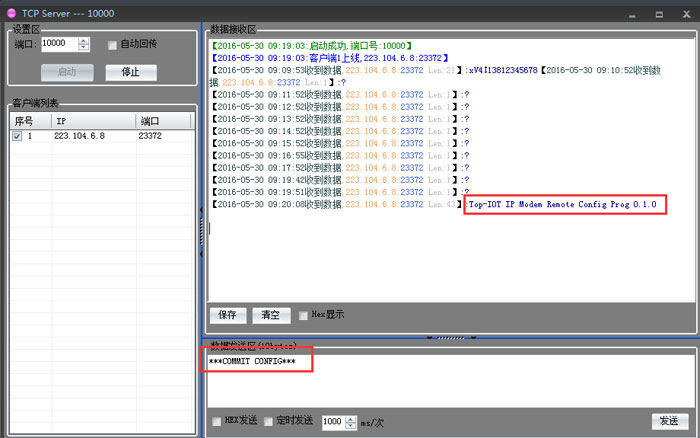This screenshot has width=700, height=438.
Task: Click the 发送 send button
Action: tap(669, 421)
